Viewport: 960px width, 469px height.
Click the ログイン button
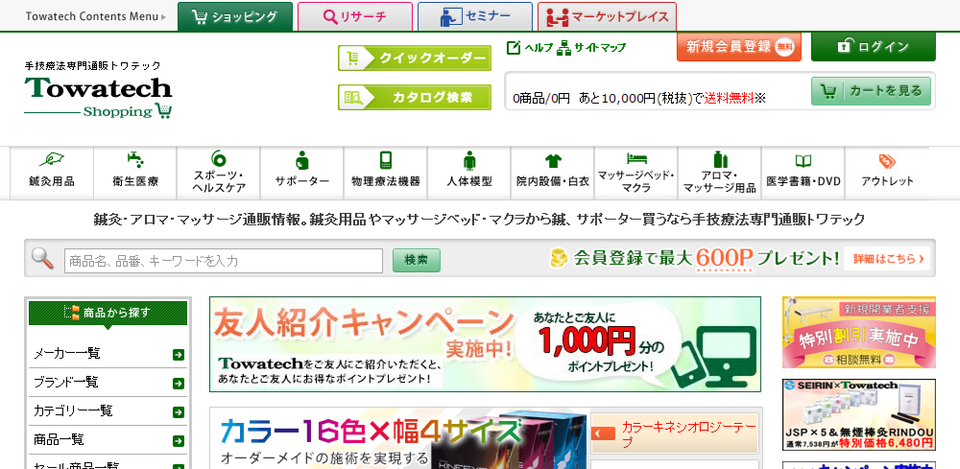872,47
